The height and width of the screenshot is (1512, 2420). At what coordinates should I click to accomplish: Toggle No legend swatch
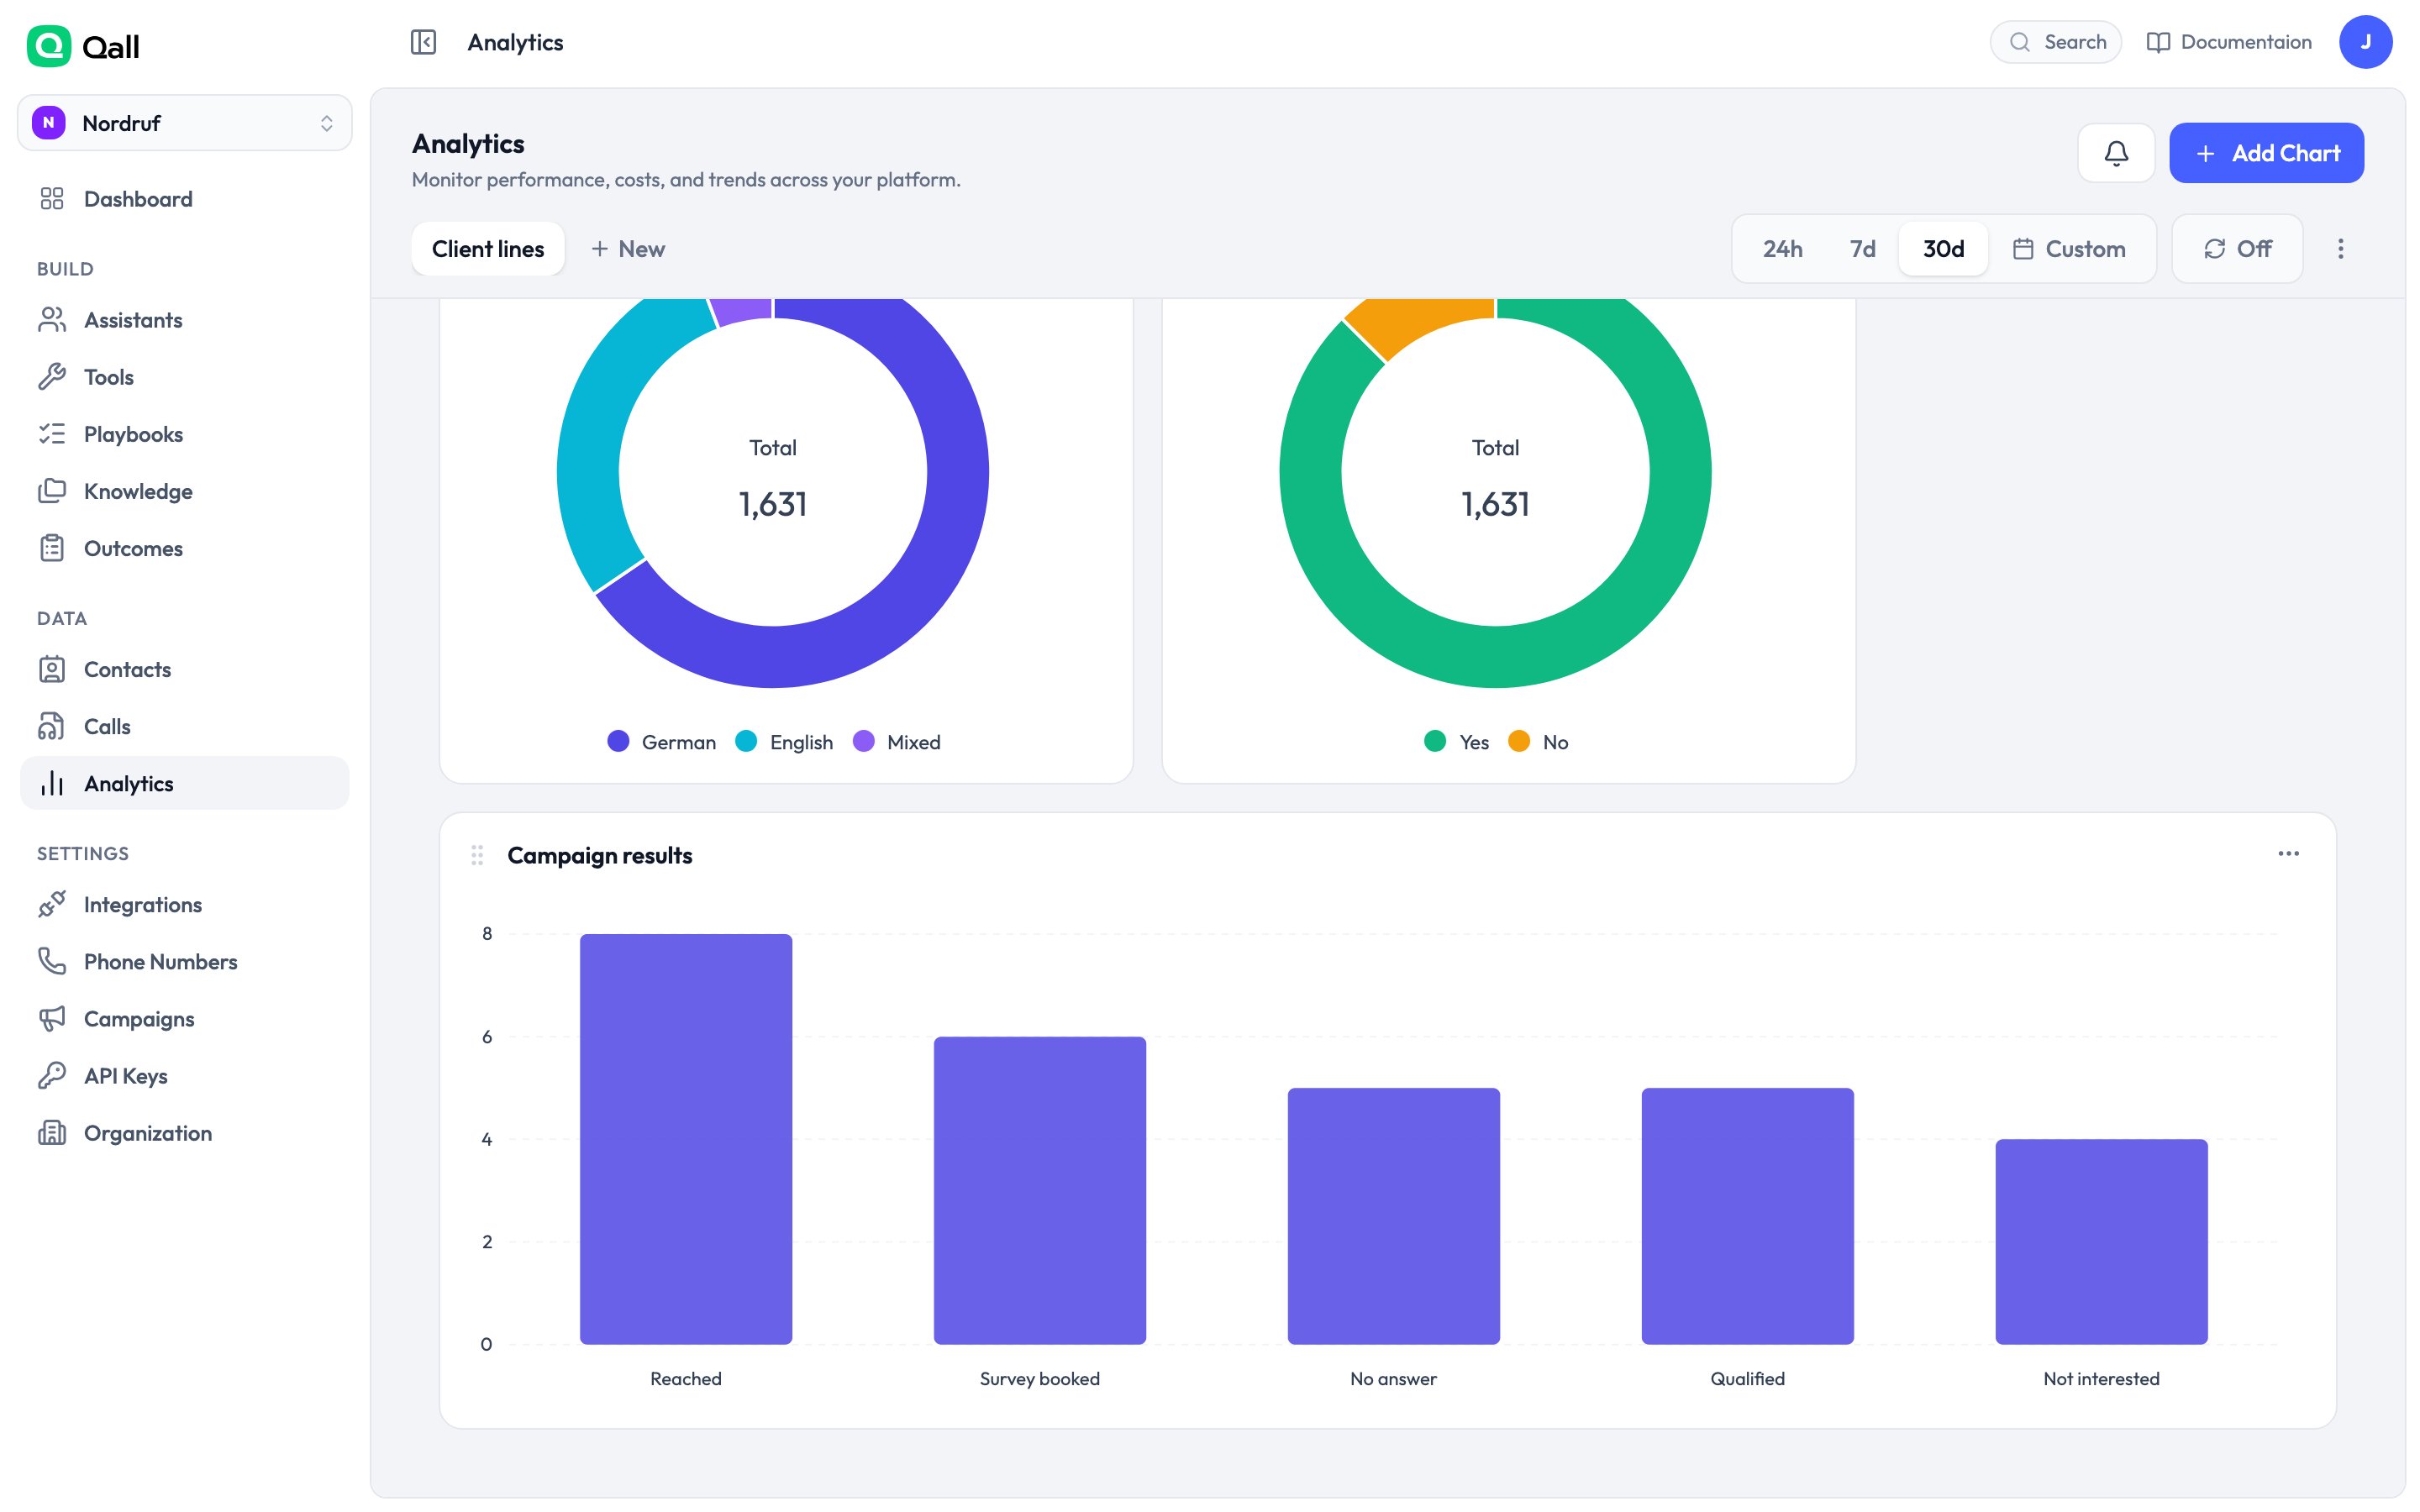click(x=1519, y=741)
